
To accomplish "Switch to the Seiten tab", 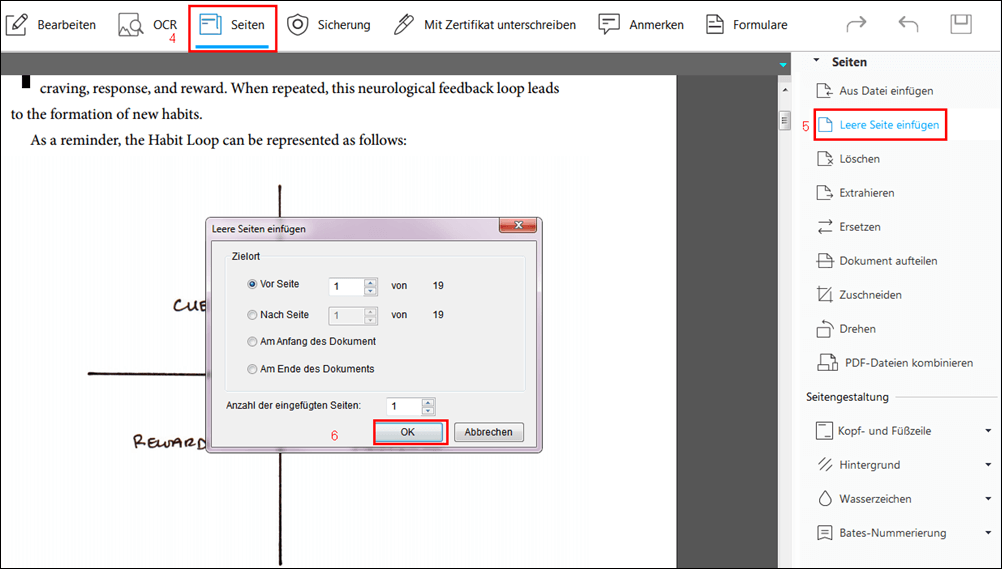I will pyautogui.click(x=233, y=25).
